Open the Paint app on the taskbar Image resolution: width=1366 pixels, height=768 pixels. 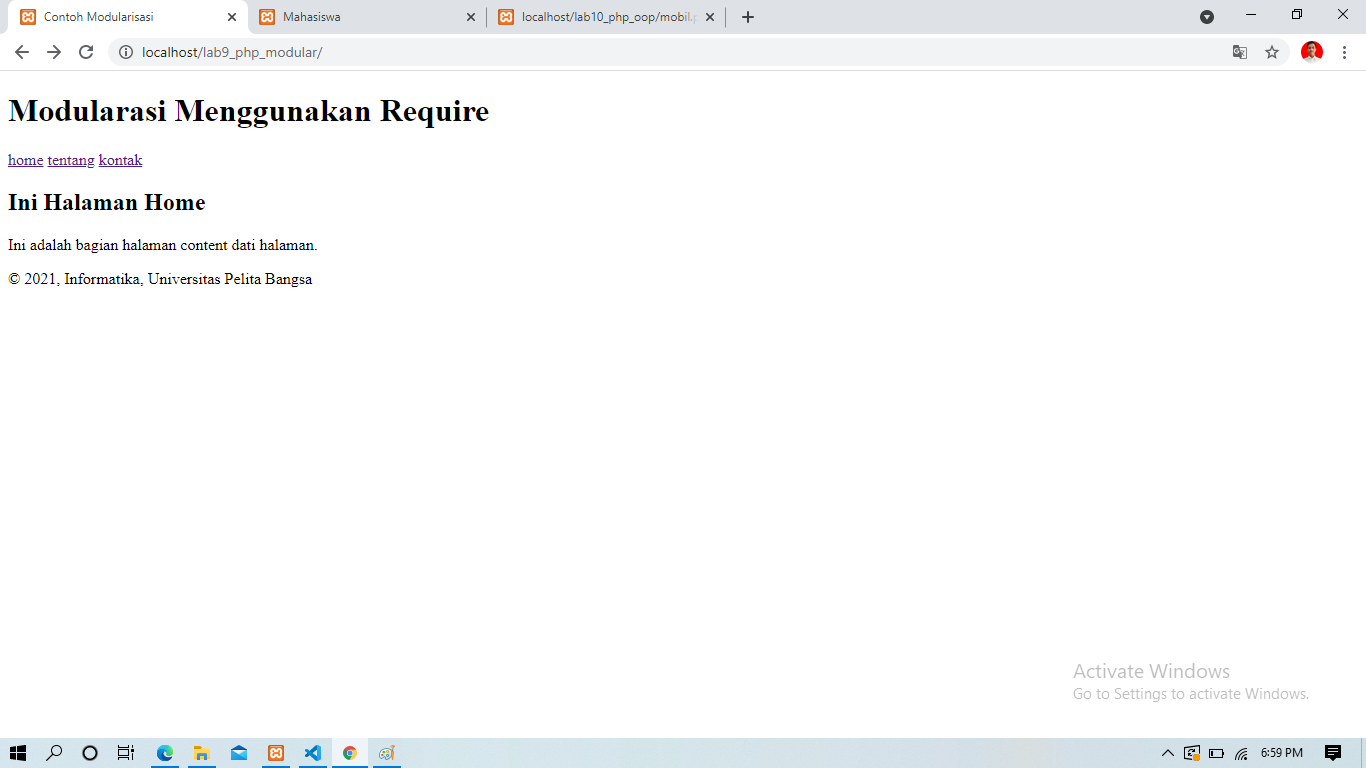tap(387, 753)
